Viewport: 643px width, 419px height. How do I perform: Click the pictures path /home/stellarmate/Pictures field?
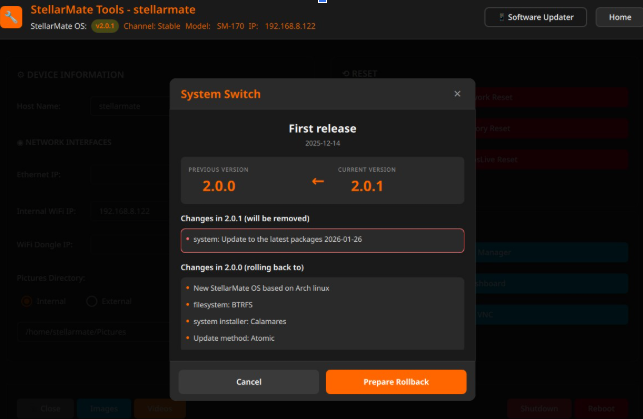93,332
